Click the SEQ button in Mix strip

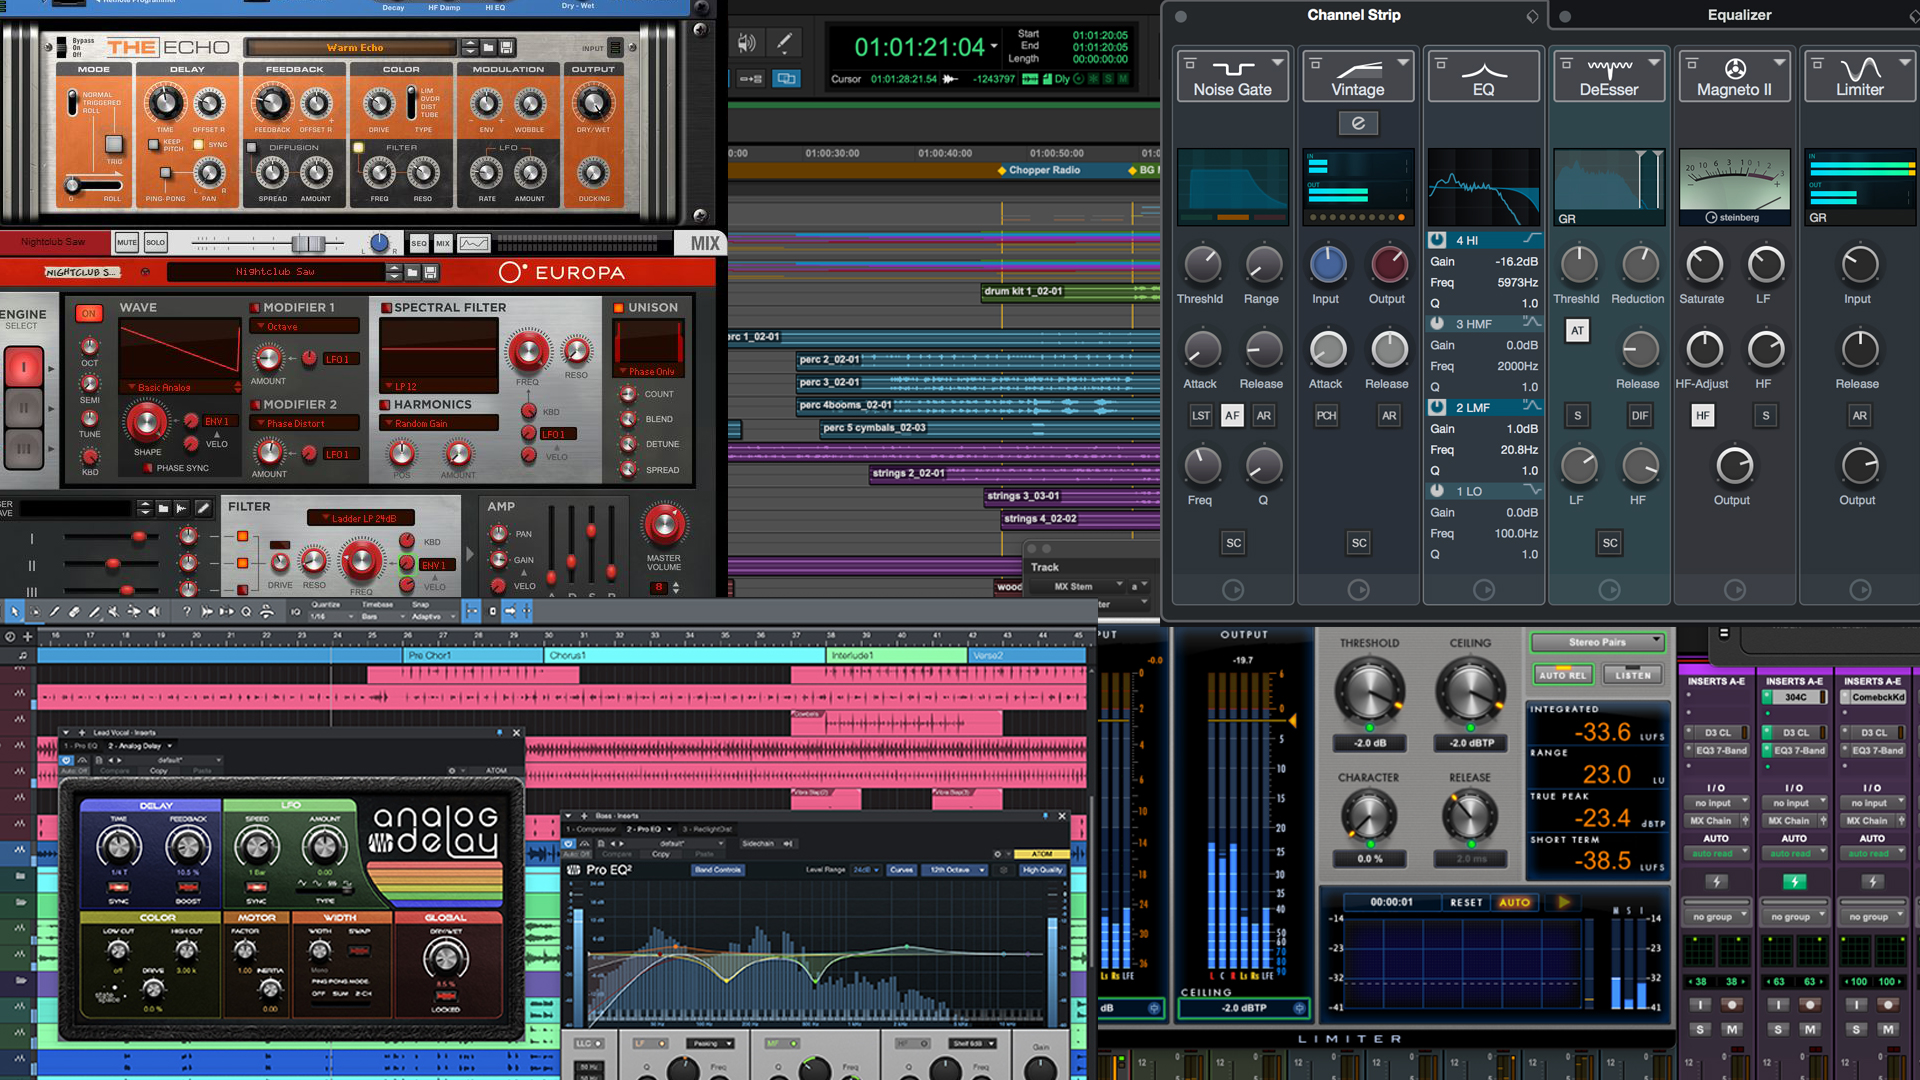coord(418,243)
